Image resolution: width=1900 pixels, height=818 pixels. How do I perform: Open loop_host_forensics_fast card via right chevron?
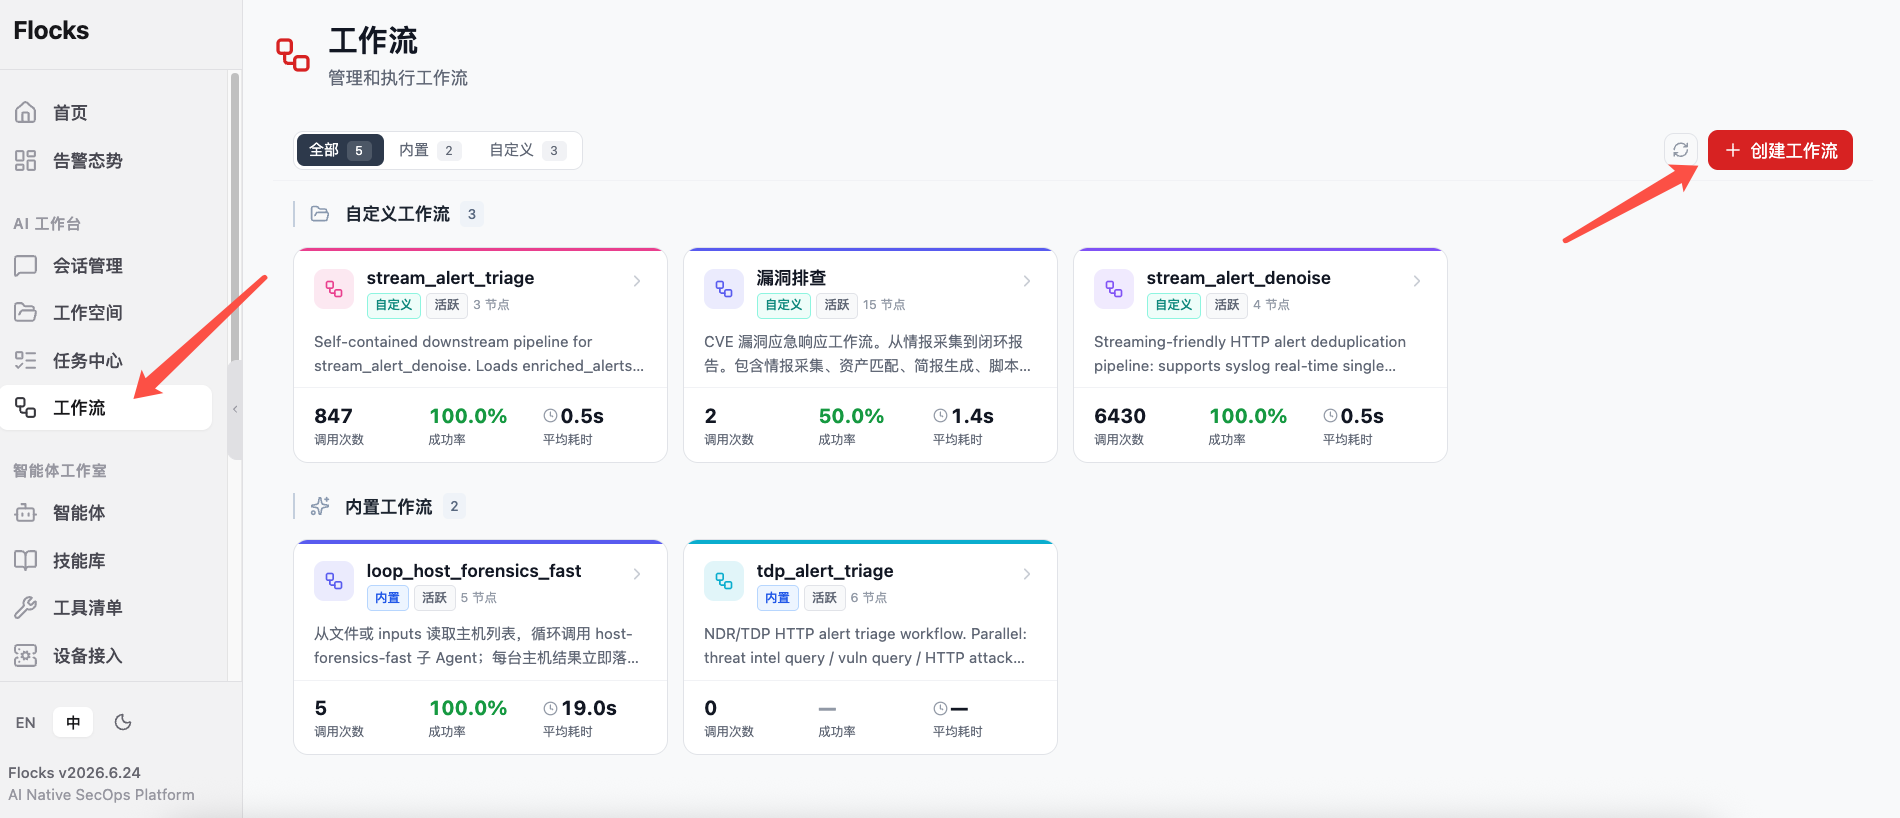coord(637,574)
